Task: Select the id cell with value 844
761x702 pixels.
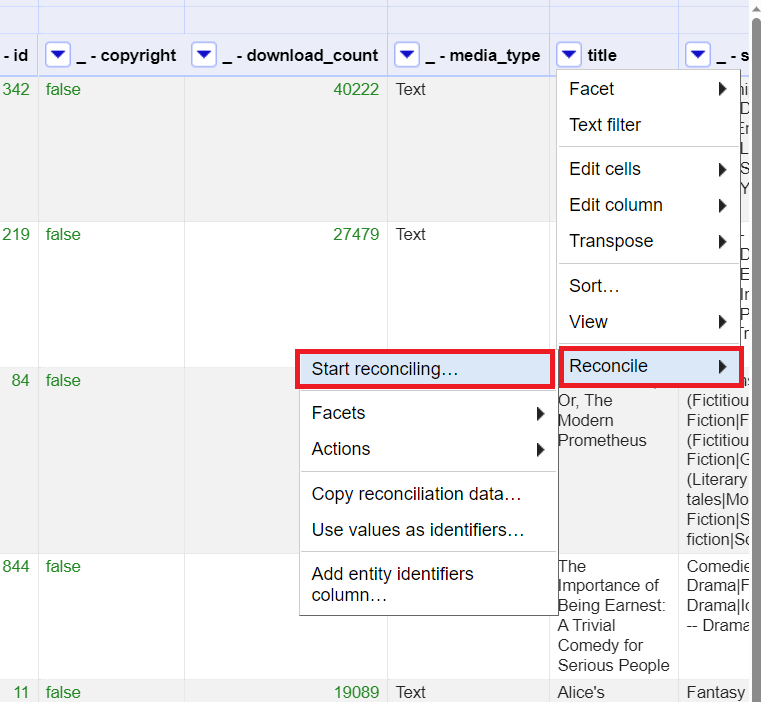Action: (x=16, y=567)
